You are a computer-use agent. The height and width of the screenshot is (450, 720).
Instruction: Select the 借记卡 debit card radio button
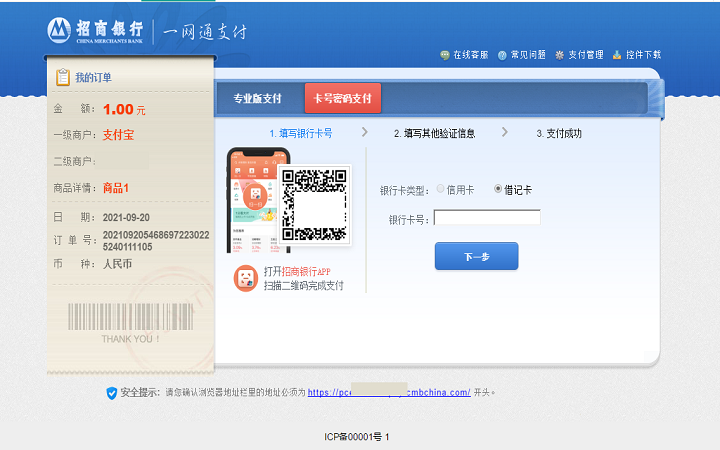pos(499,189)
